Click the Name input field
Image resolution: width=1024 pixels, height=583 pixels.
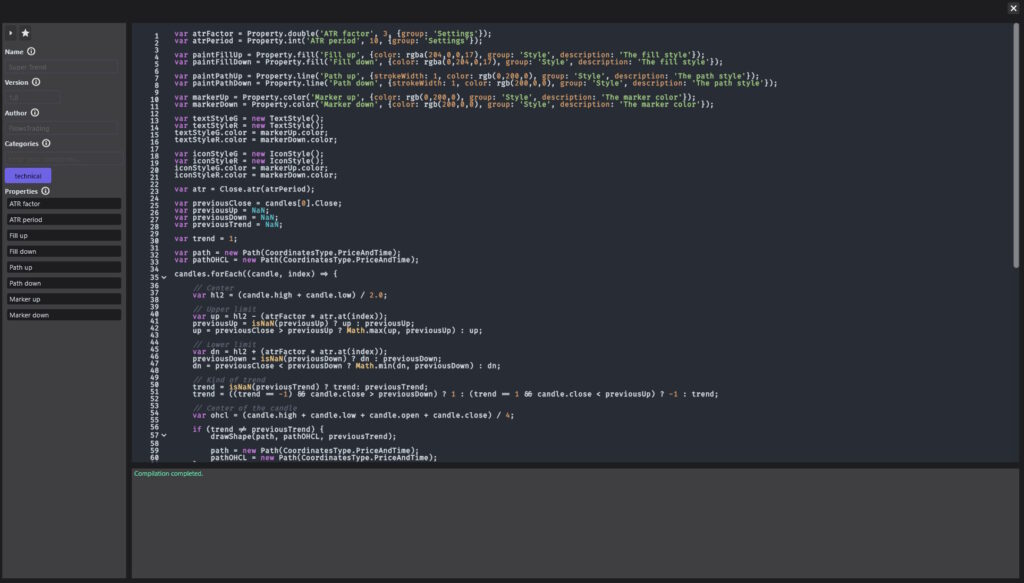tap(61, 67)
